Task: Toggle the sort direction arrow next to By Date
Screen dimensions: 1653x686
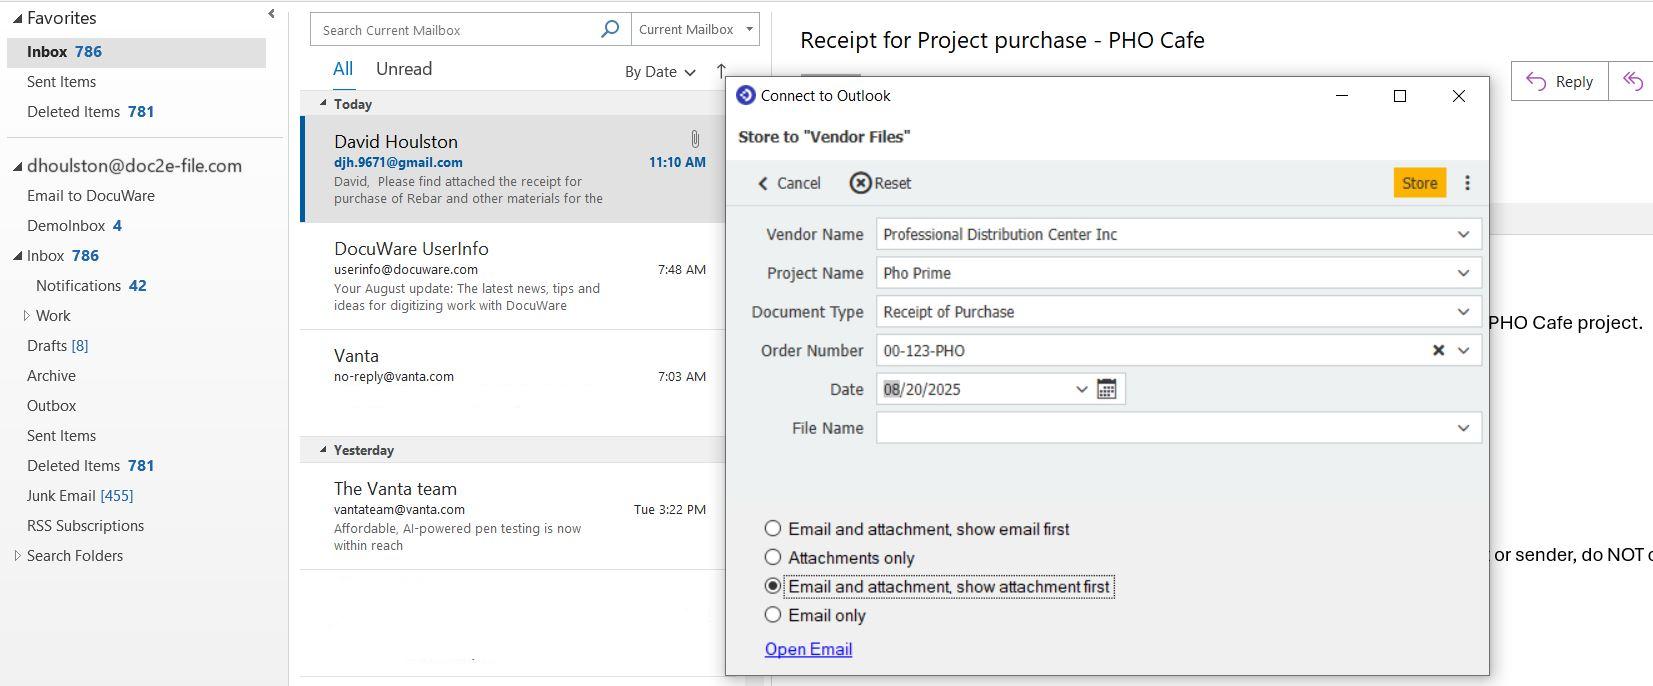Action: coord(721,71)
